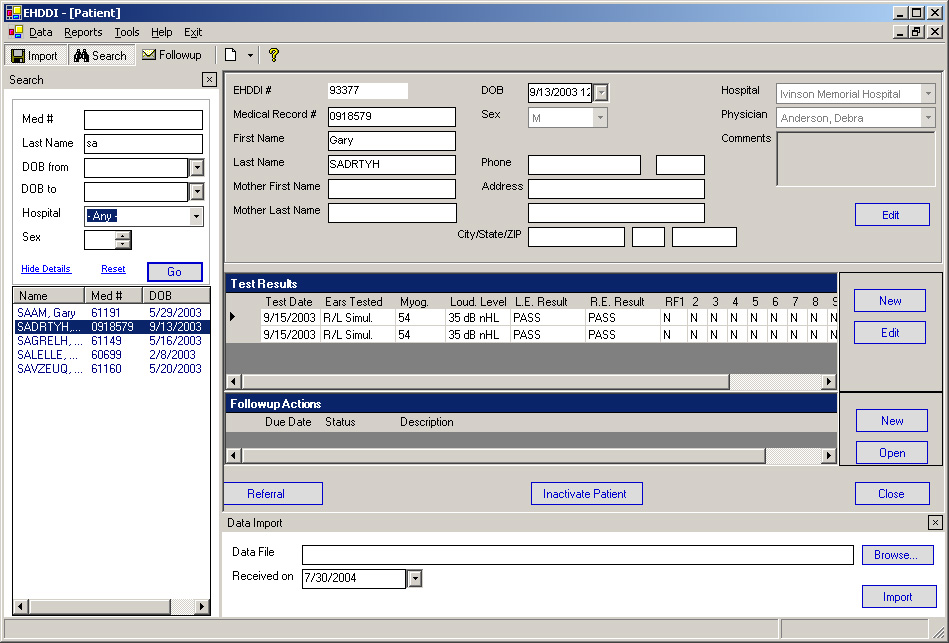Select SAGRELH patient in results list
The width and height of the screenshot is (949, 643).
48,341
